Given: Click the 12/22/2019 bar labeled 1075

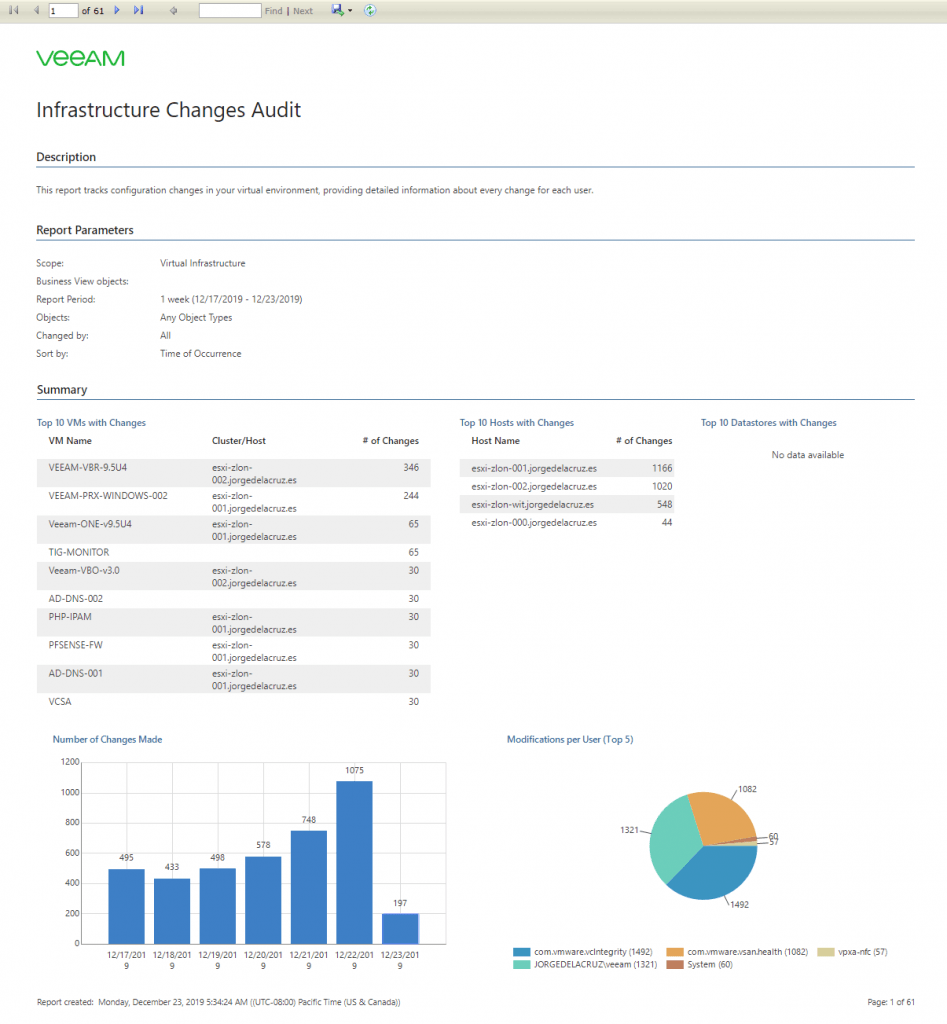Looking at the screenshot, I should pos(355,862).
